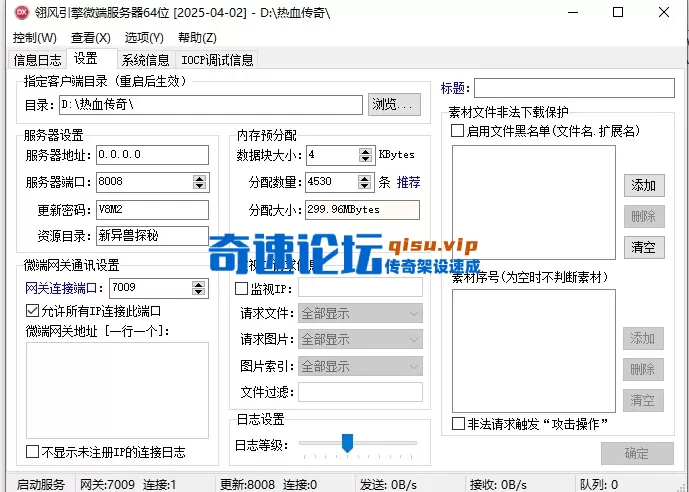Screen dimensions: 689x492
Task: Click the 接收: 0B/s status entry
Action: coord(498,485)
